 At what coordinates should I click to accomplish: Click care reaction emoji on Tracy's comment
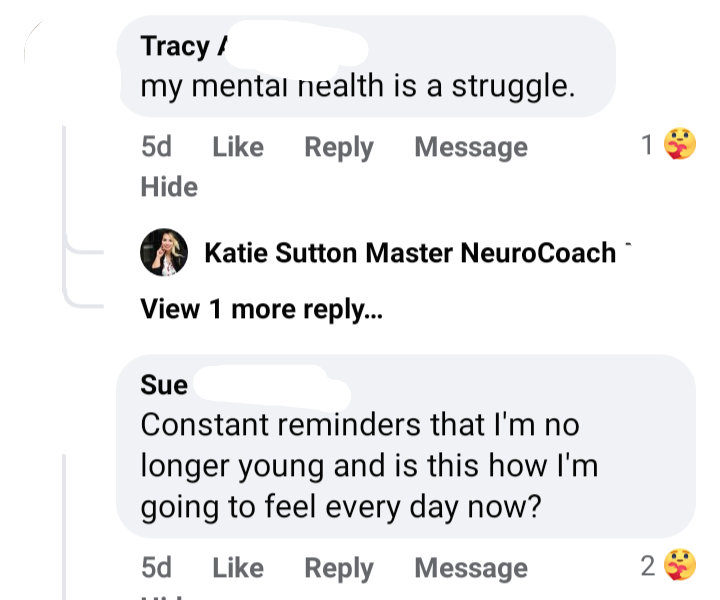point(680,147)
